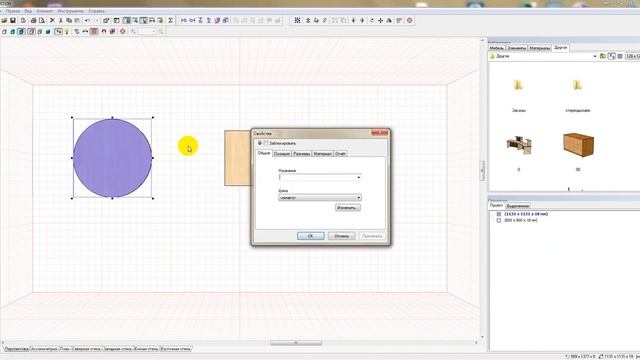Confirm dialog with OK button
This screenshot has height=360, width=640.
[311, 236]
